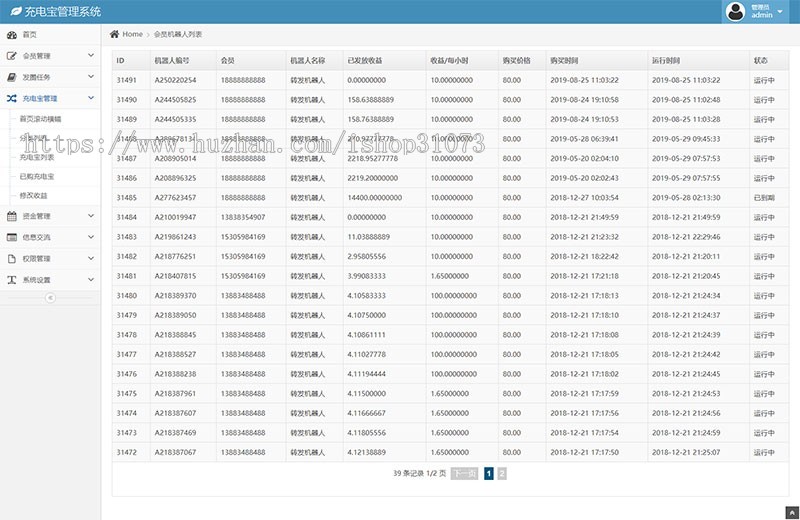Image resolution: width=800 pixels, height=520 pixels.
Task: Click run time 2019-08-25 11:02:48
Action: pos(686,100)
